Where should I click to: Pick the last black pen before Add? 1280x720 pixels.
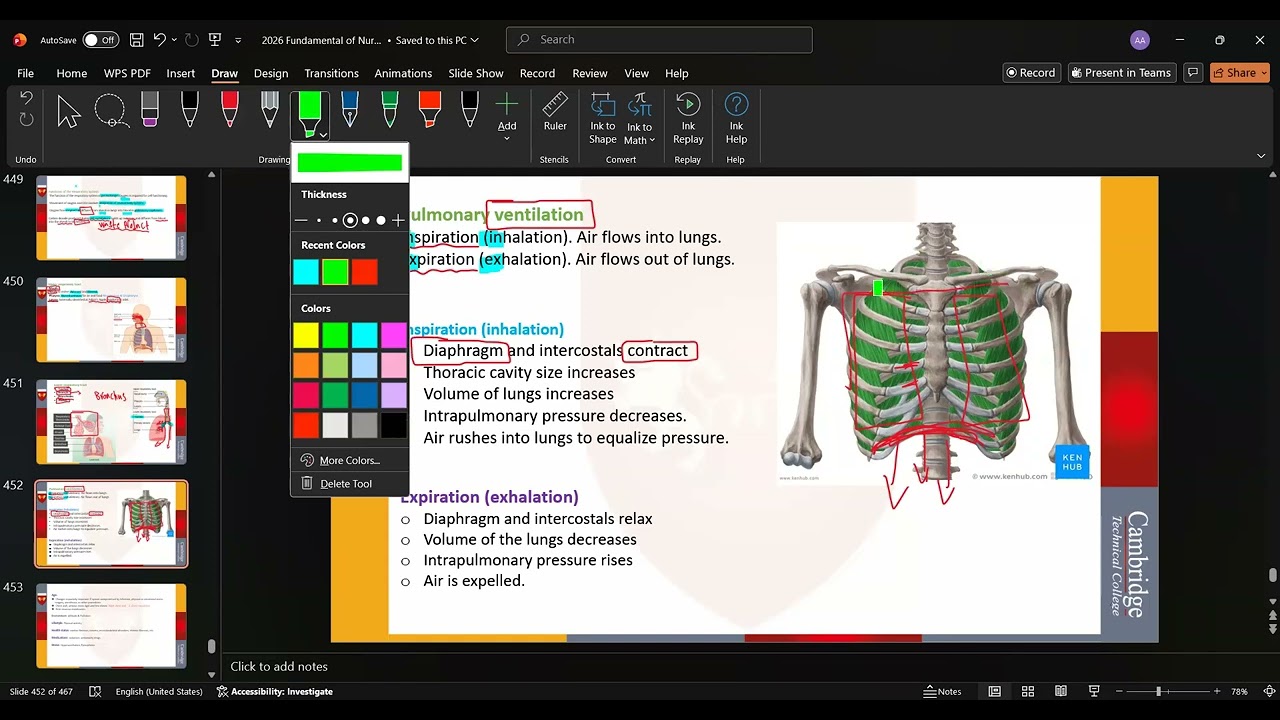pyautogui.click(x=470, y=110)
